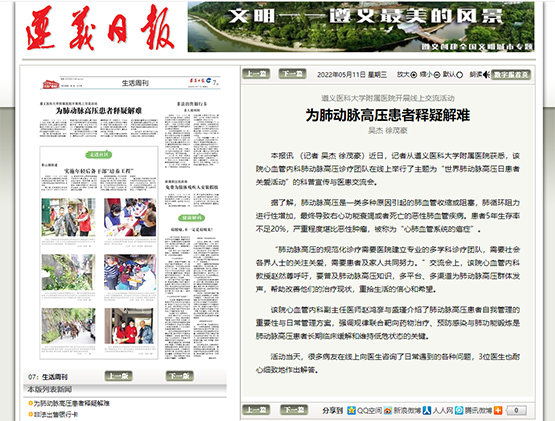Open the 数字报首页 home button
Screen dimensions: 555x421
point(511,75)
